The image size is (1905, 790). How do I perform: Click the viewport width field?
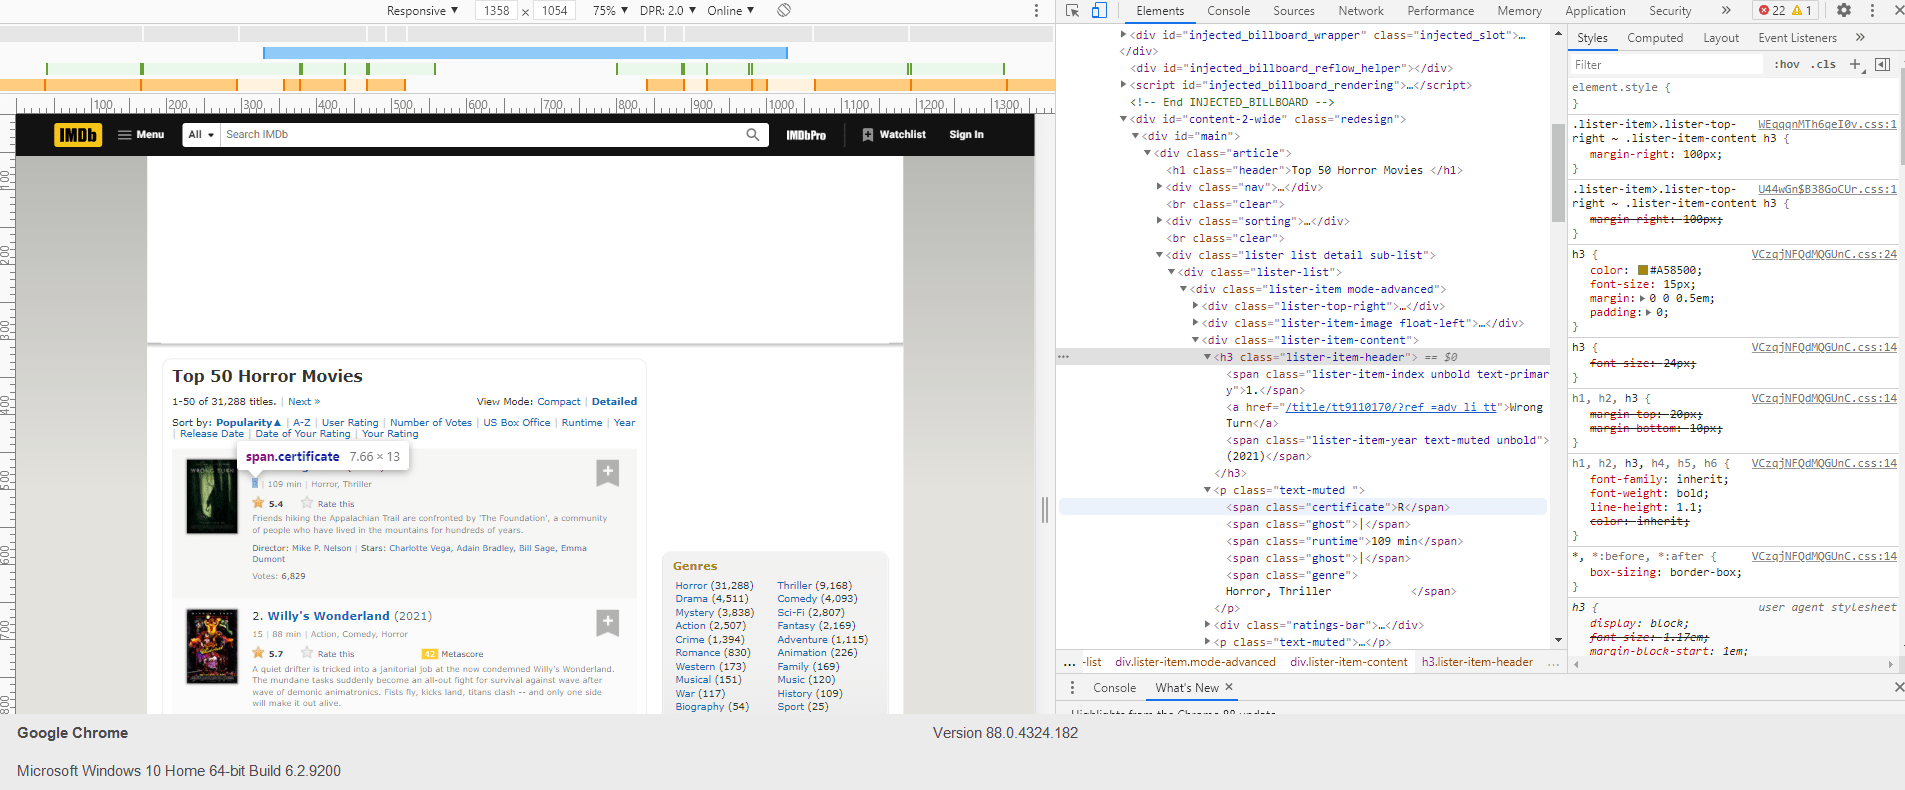point(496,11)
